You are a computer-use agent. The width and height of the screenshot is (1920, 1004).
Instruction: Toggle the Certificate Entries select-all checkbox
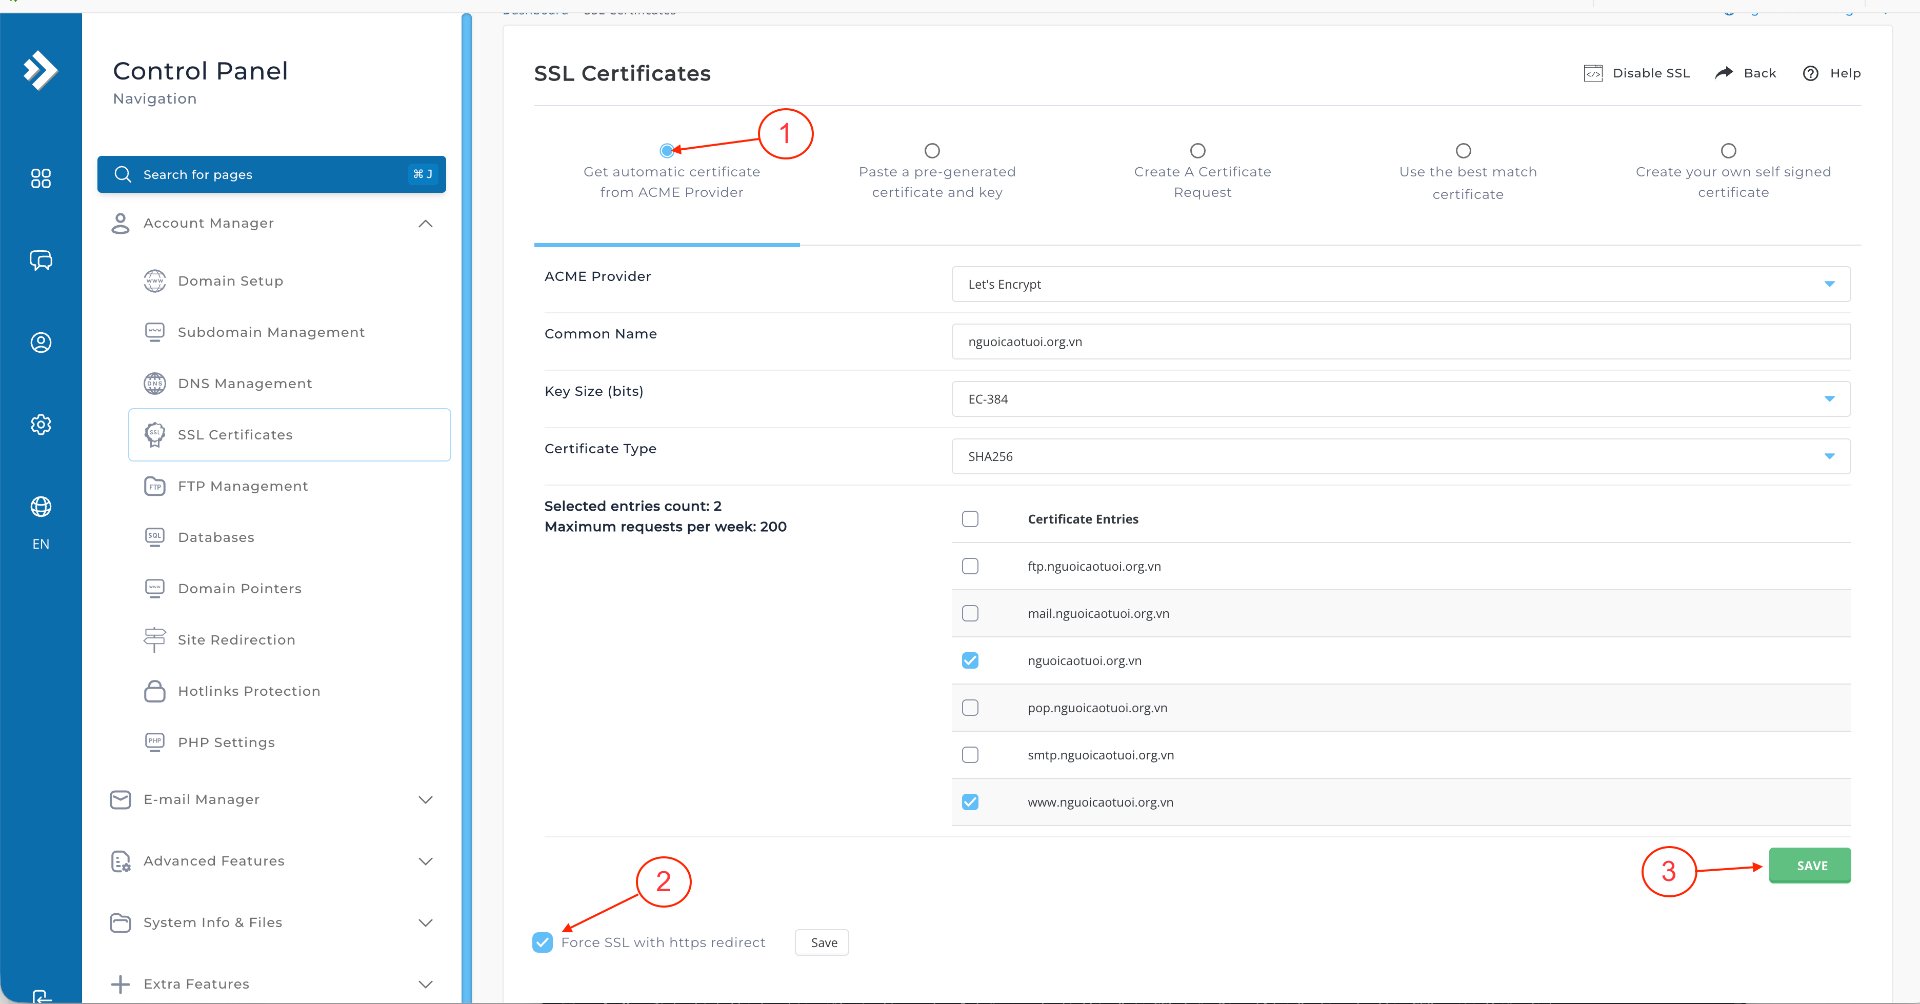click(x=970, y=519)
